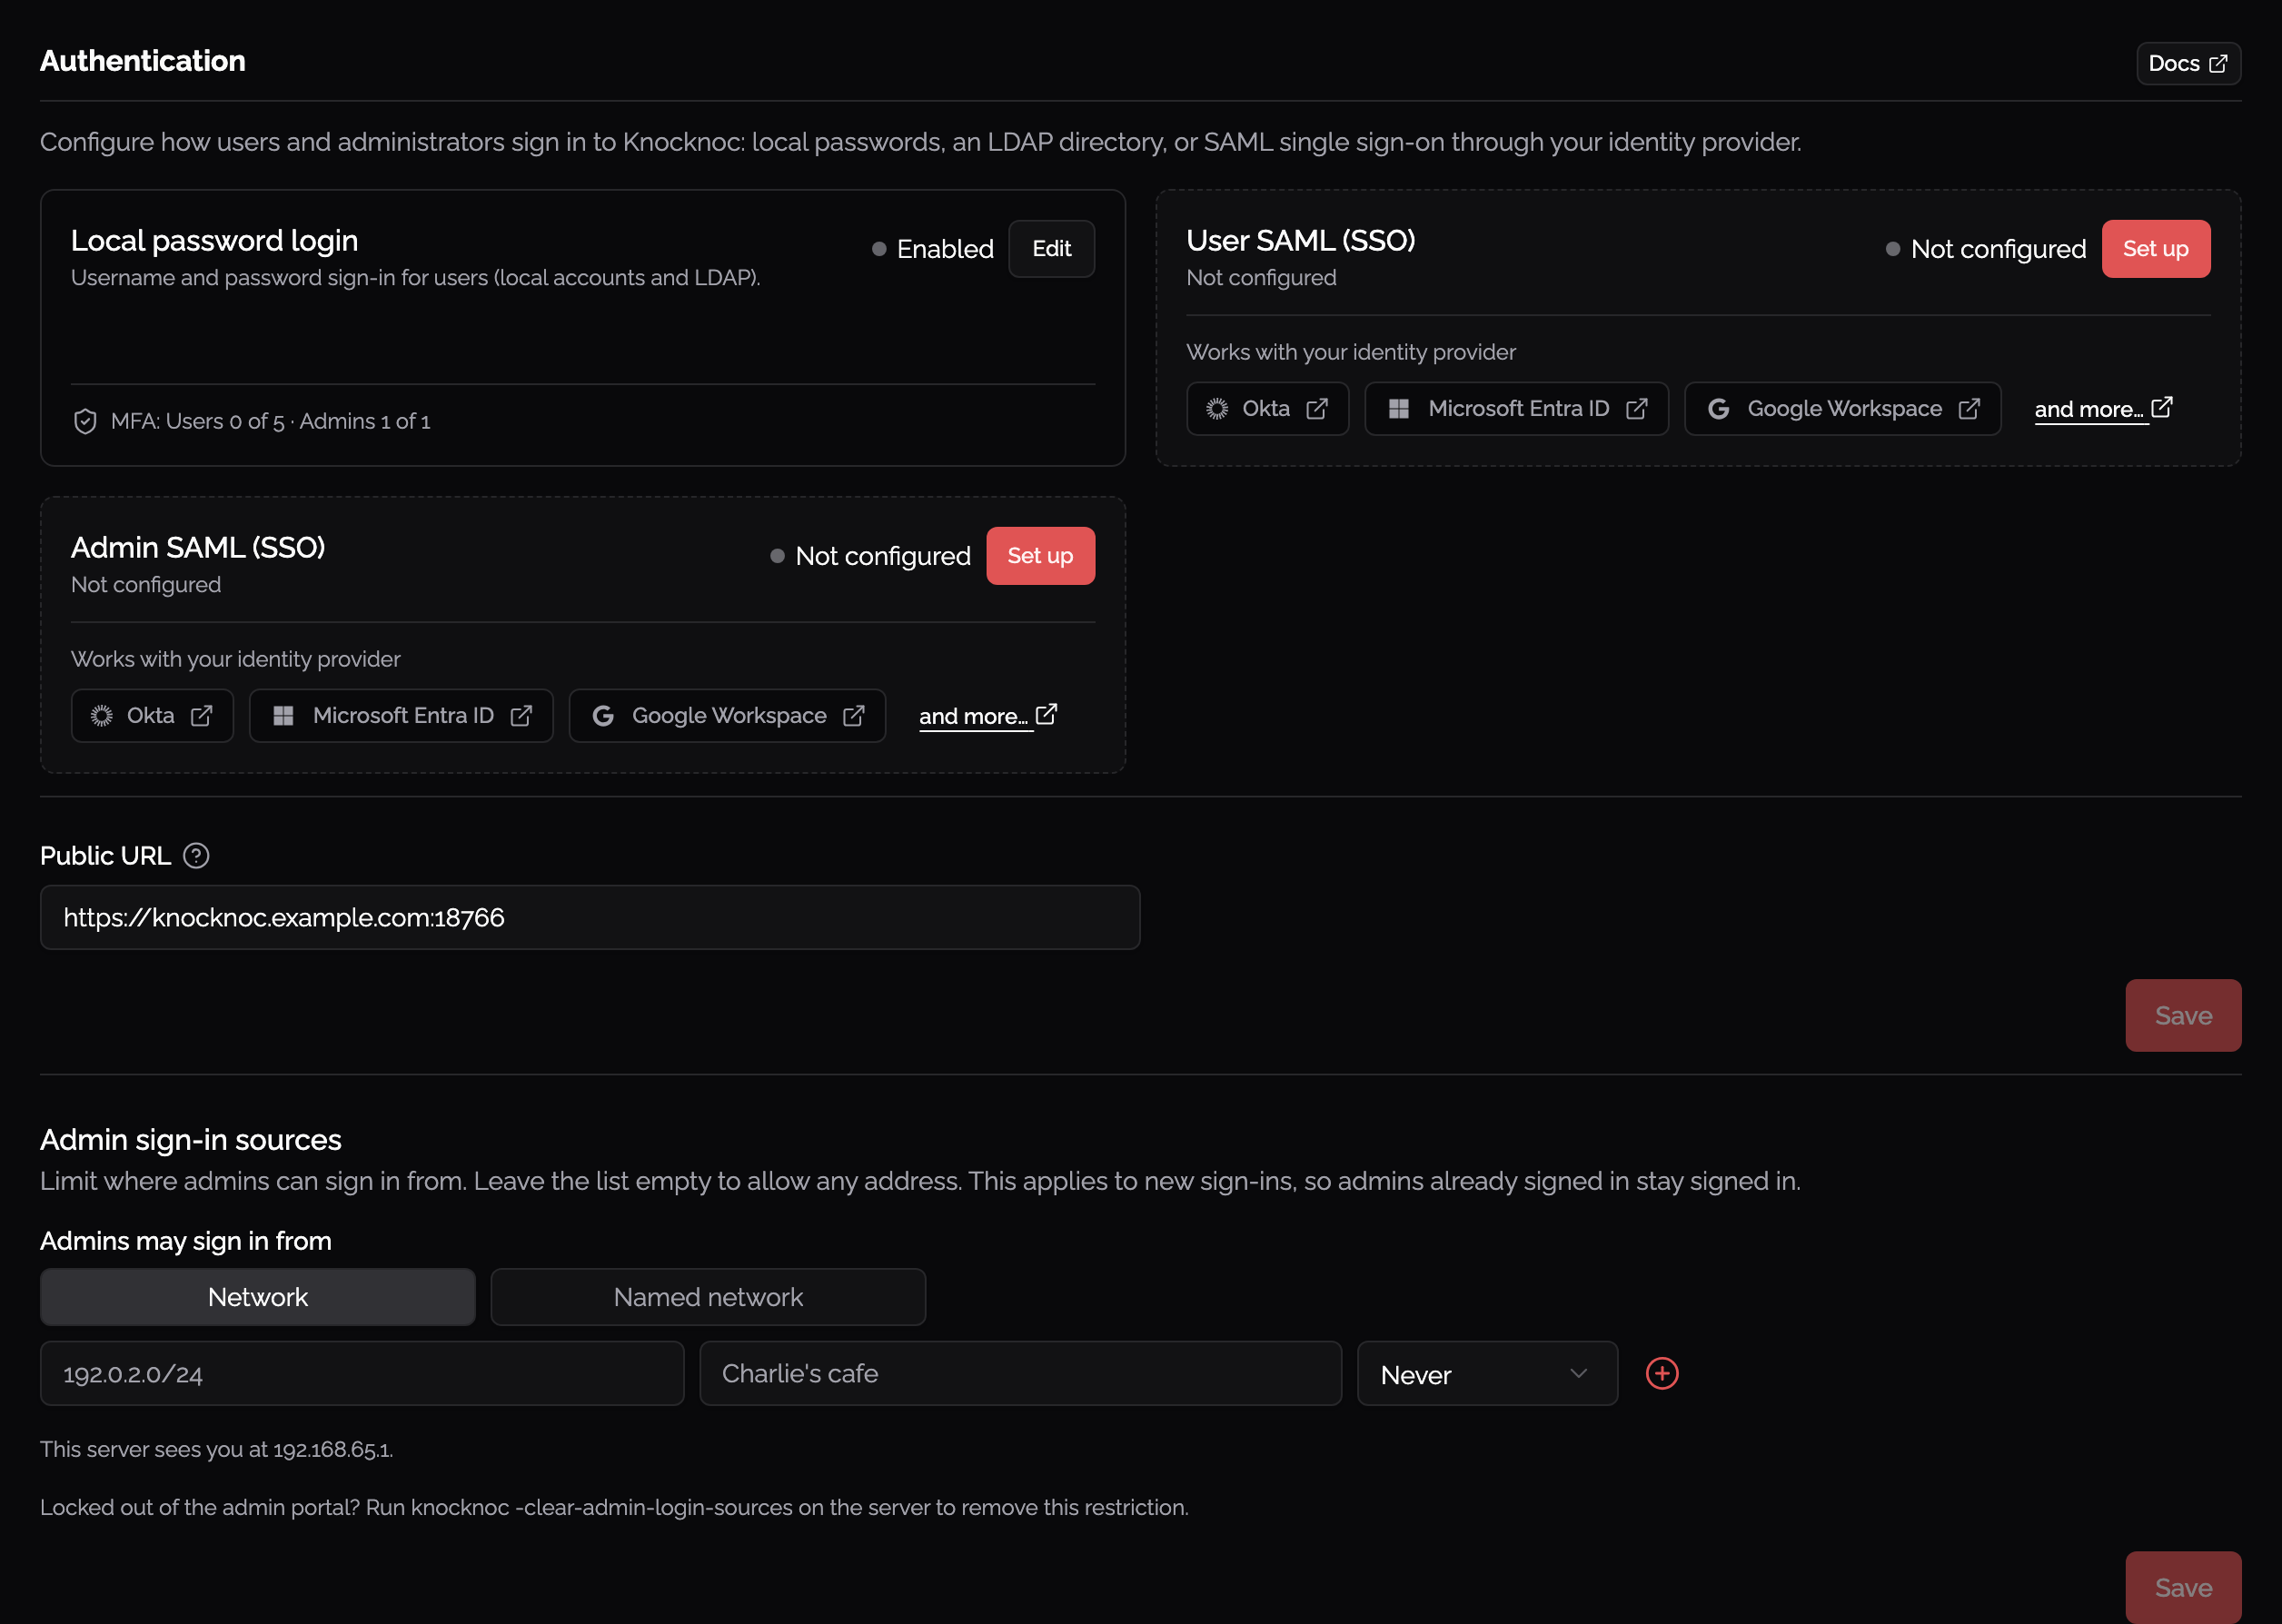Click the Public URL input field
The image size is (2282, 1624).
click(x=590, y=917)
